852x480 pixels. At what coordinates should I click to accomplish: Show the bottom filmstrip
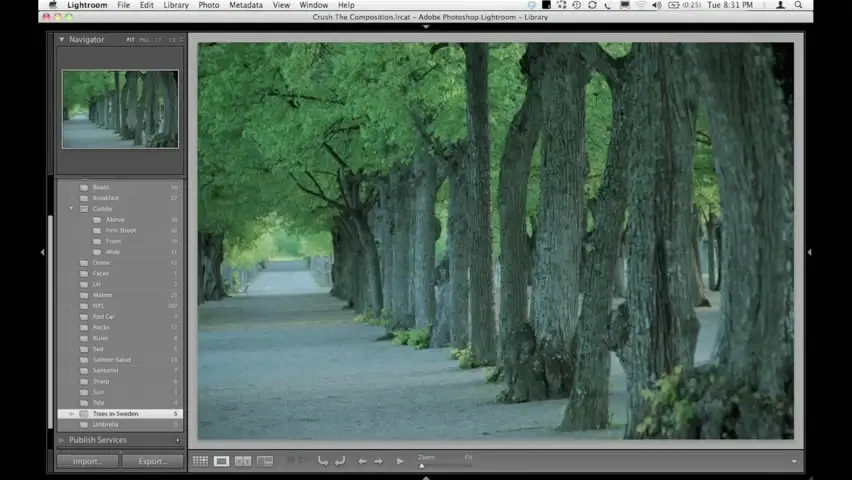click(x=426, y=477)
